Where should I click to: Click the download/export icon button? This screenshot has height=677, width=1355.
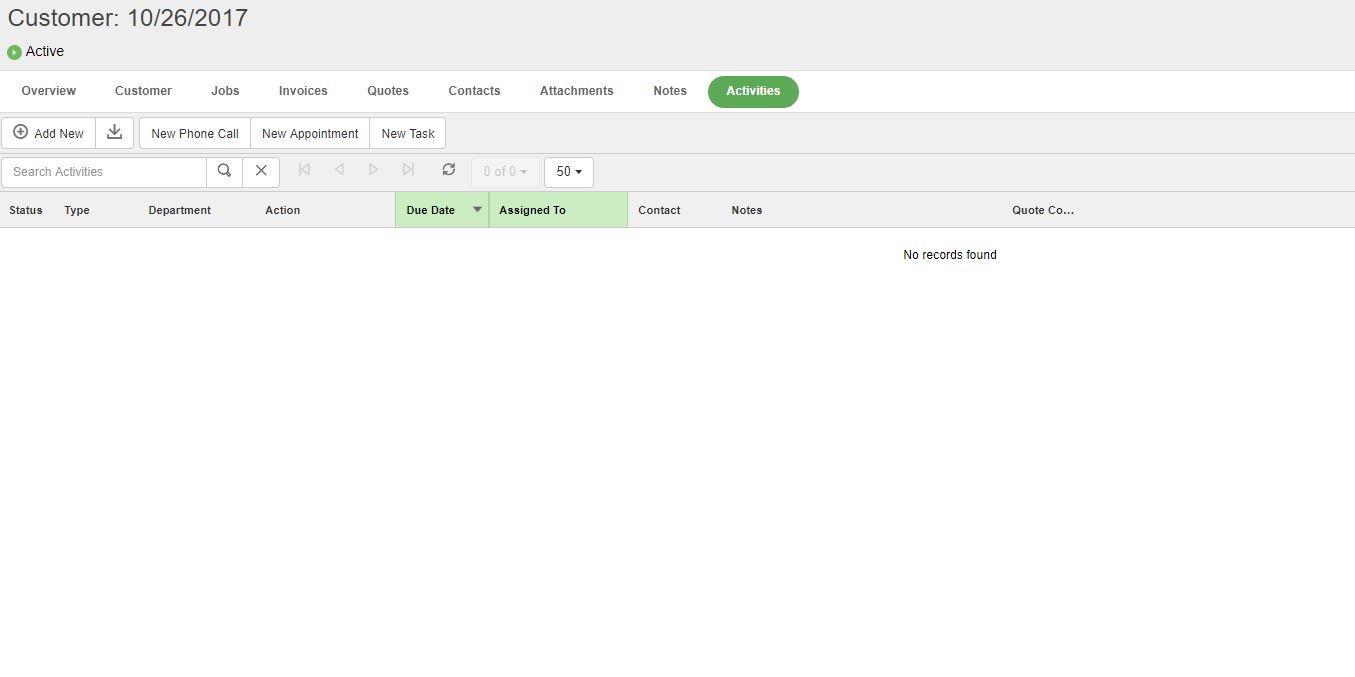pos(115,133)
